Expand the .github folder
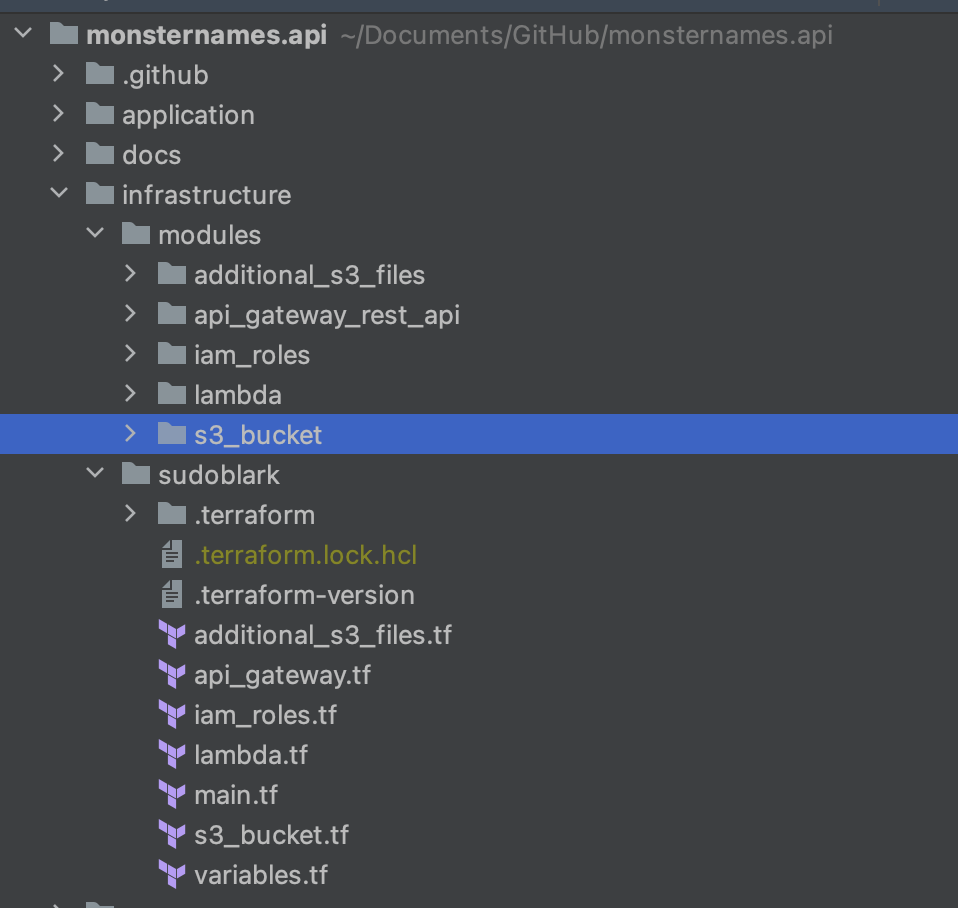Viewport: 958px width, 908px height. [x=58, y=74]
